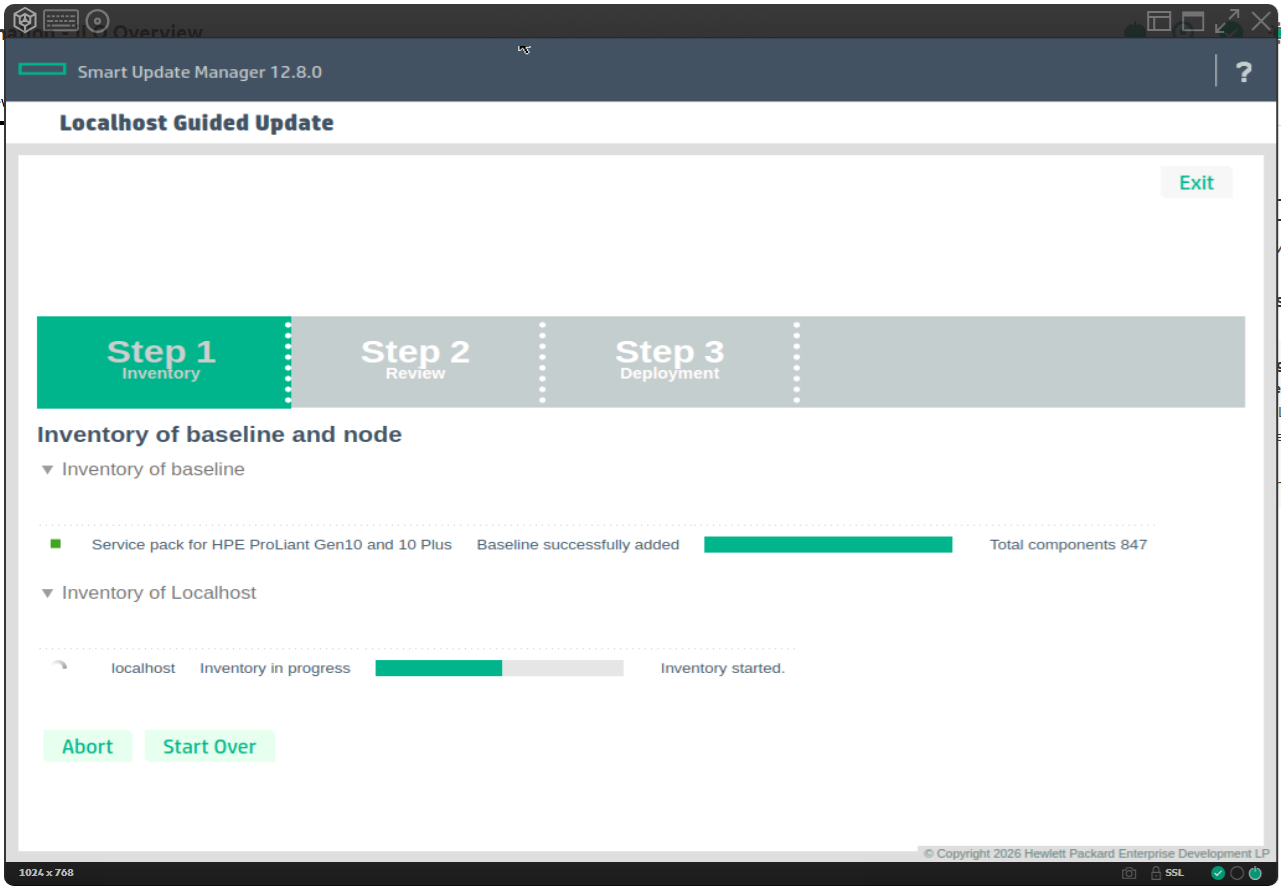The height and width of the screenshot is (888, 1281).
Task: Click the green health checkmark status icon
Action: (1218, 873)
